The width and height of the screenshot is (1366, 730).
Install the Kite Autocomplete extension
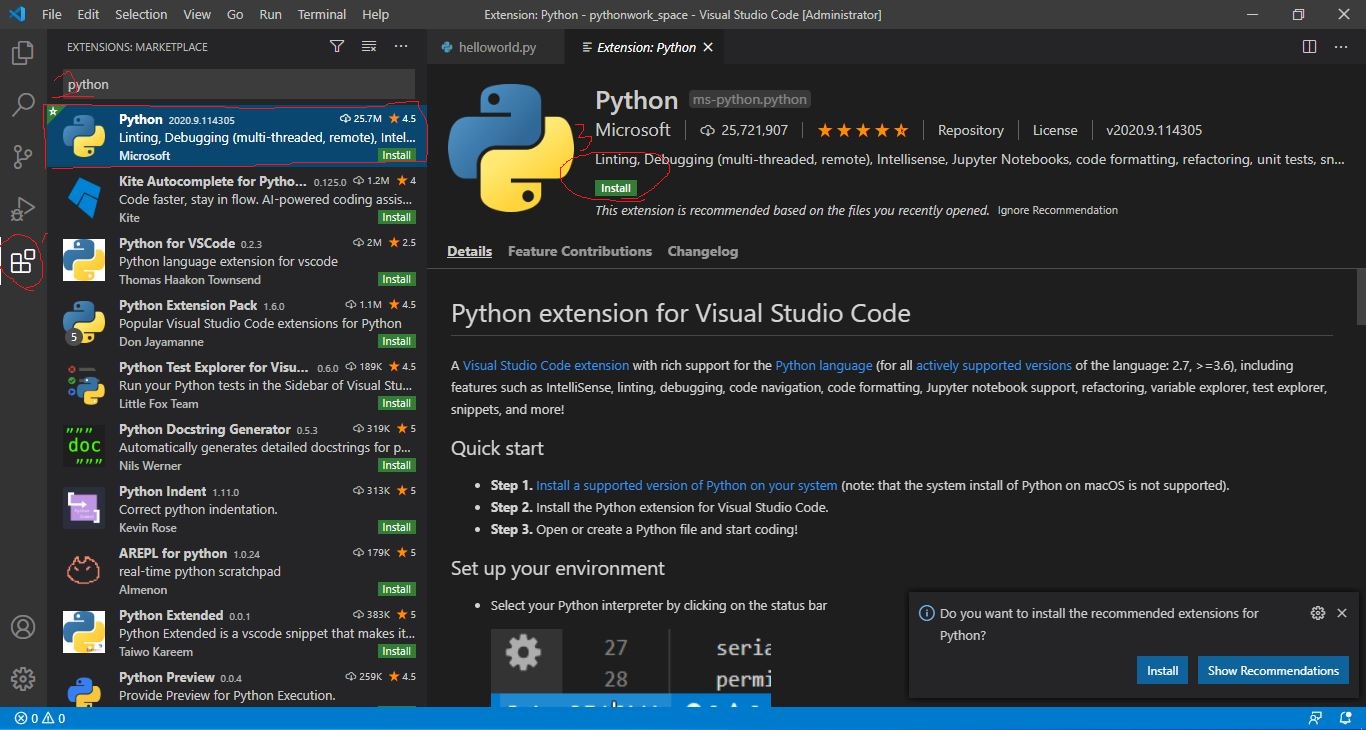[x=397, y=217]
